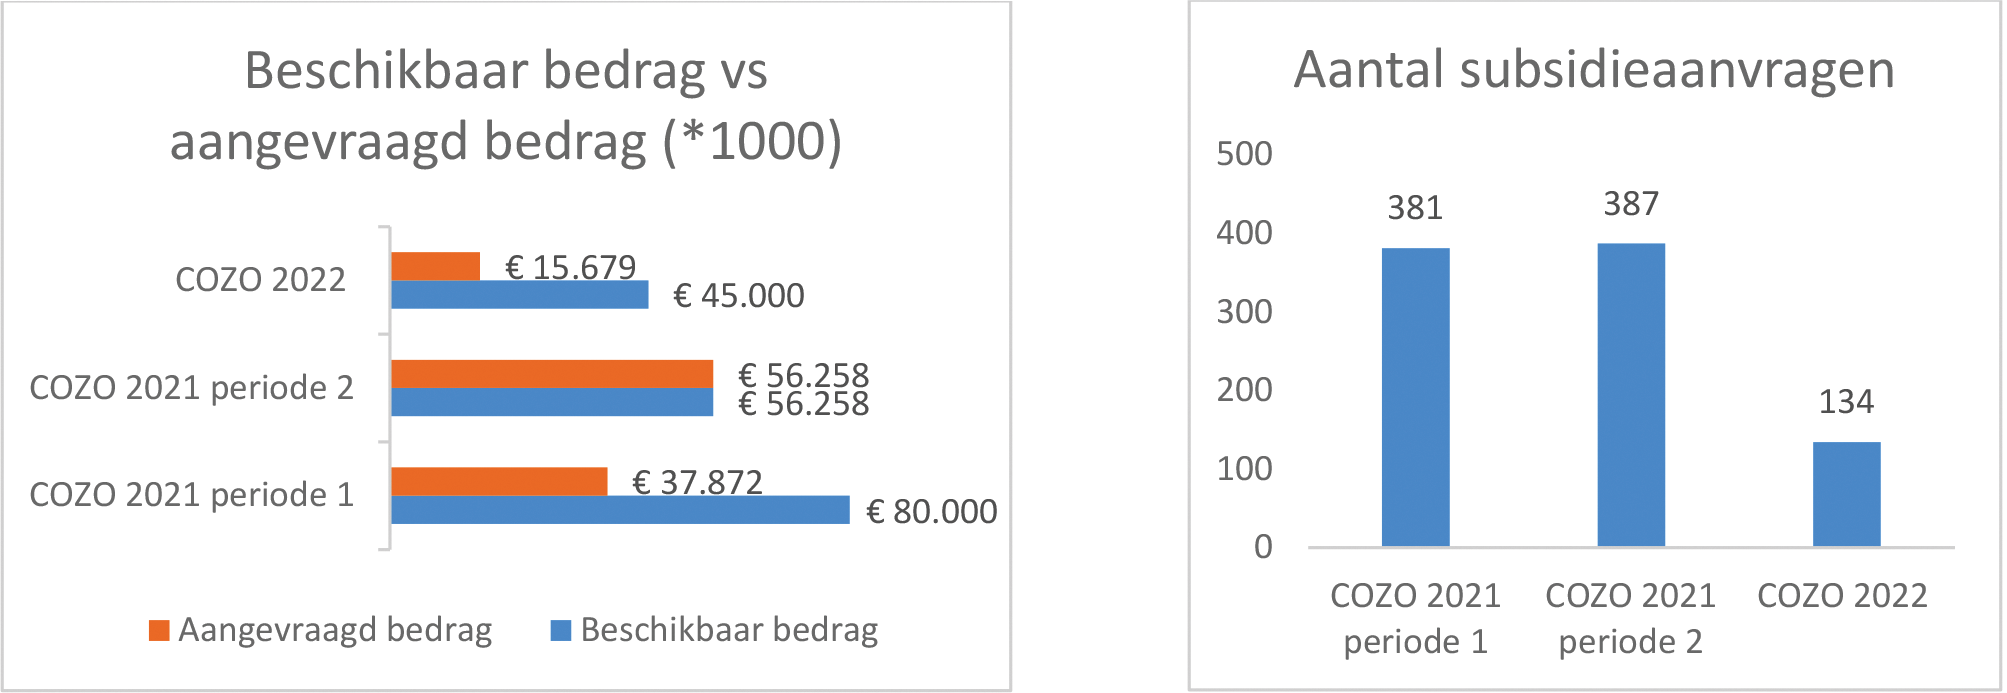The image size is (2007, 693).
Task: Click the 500 vertical axis label
Action: (x=1244, y=154)
